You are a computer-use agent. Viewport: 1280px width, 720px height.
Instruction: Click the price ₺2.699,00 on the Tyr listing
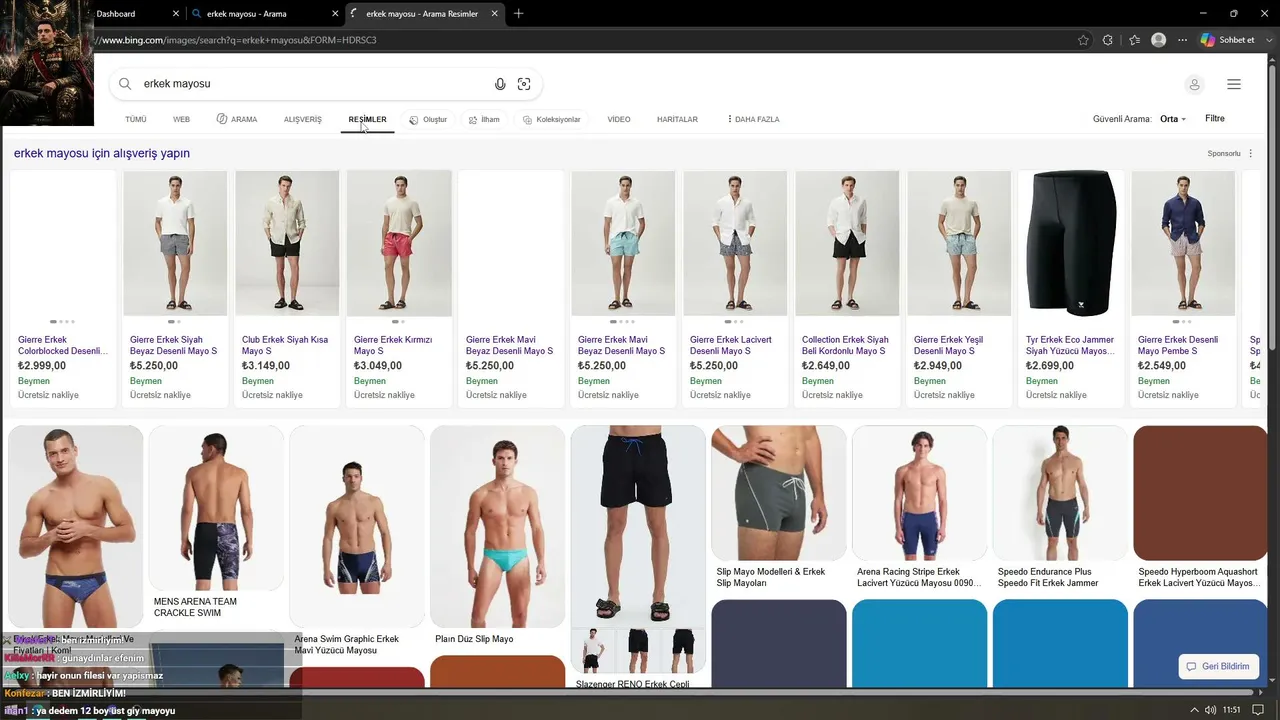1050,366
